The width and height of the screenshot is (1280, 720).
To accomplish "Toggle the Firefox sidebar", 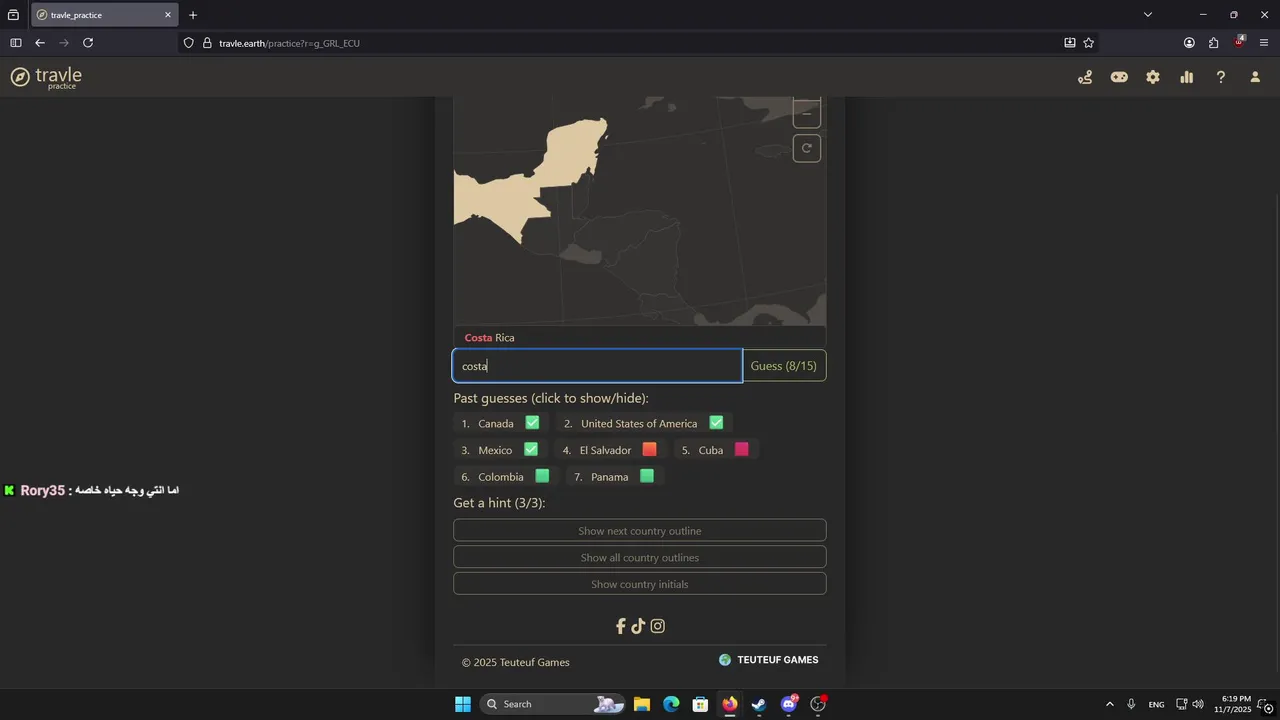I will (16, 43).
